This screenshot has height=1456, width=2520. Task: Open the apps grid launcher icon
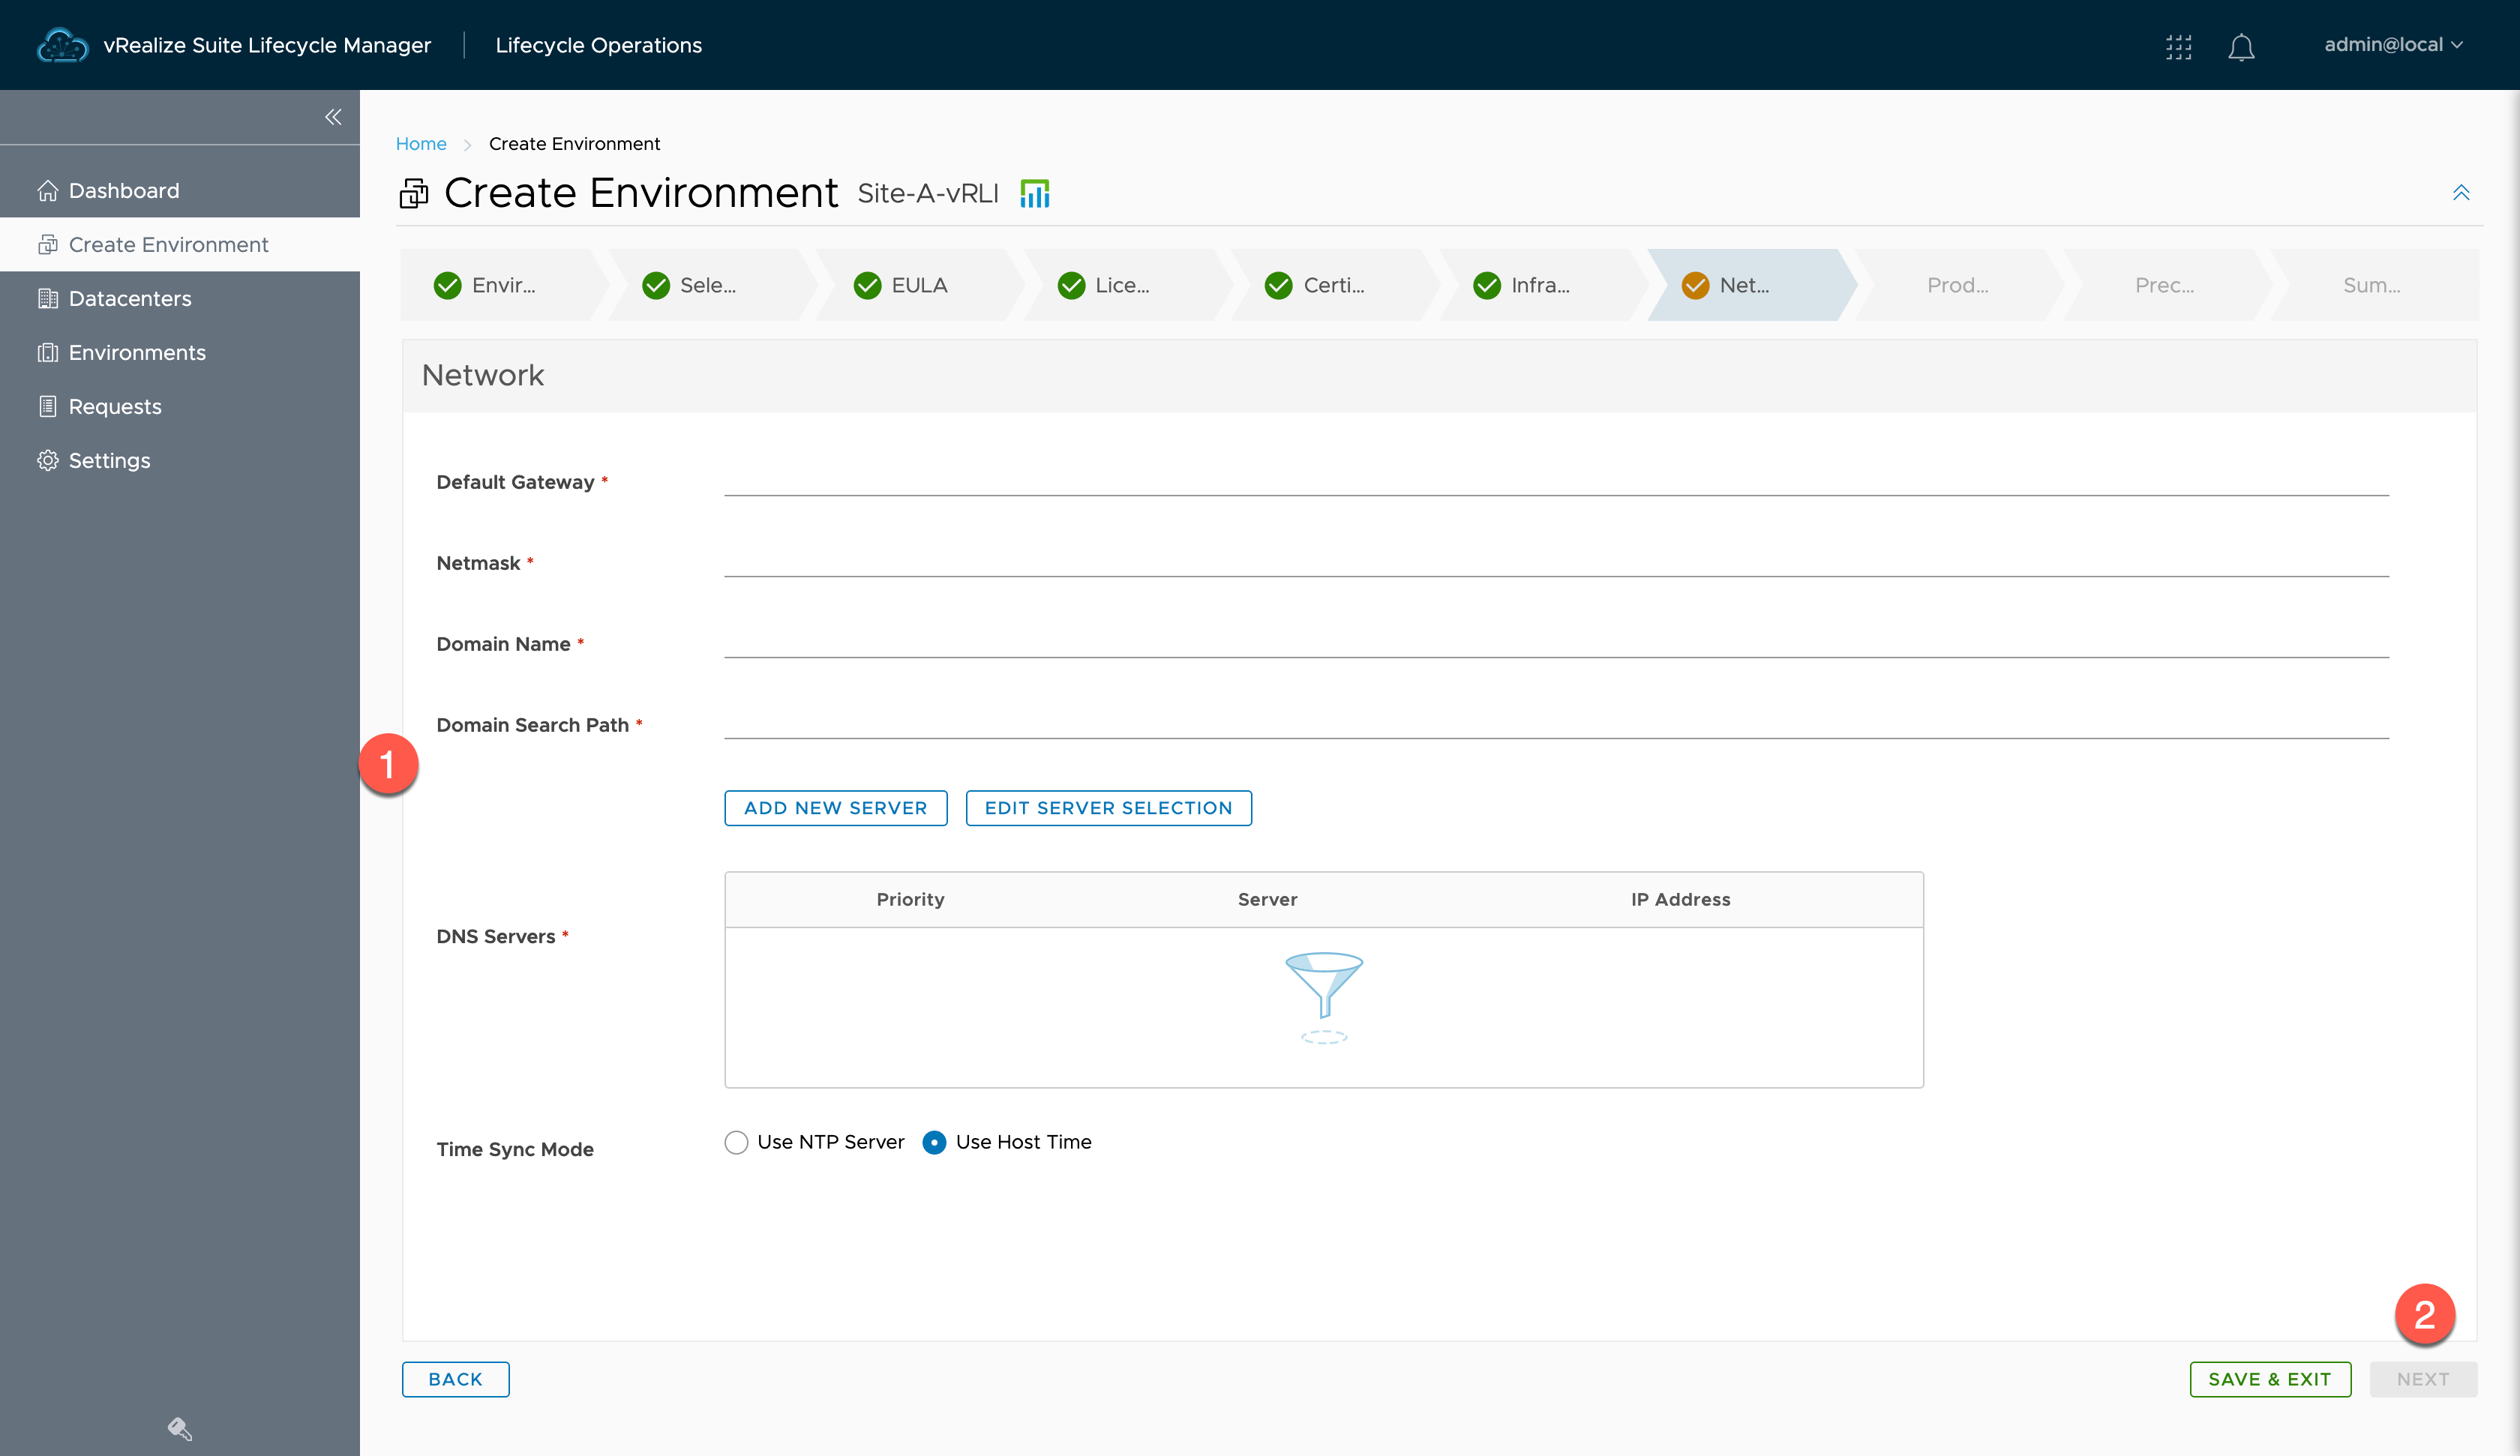[2178, 46]
